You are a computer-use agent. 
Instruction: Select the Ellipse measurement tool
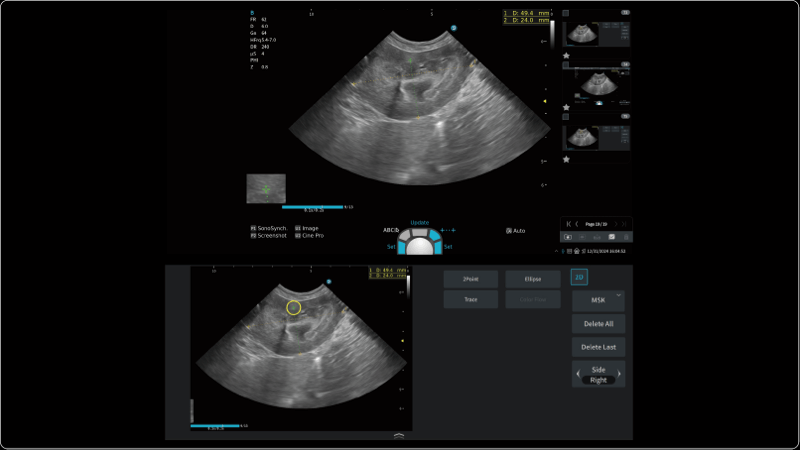pos(532,278)
